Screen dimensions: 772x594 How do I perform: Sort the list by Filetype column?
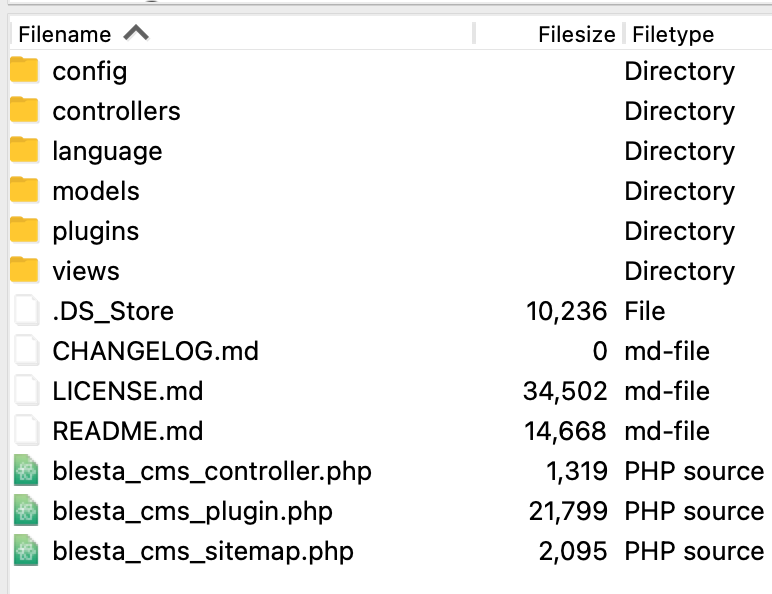673,34
